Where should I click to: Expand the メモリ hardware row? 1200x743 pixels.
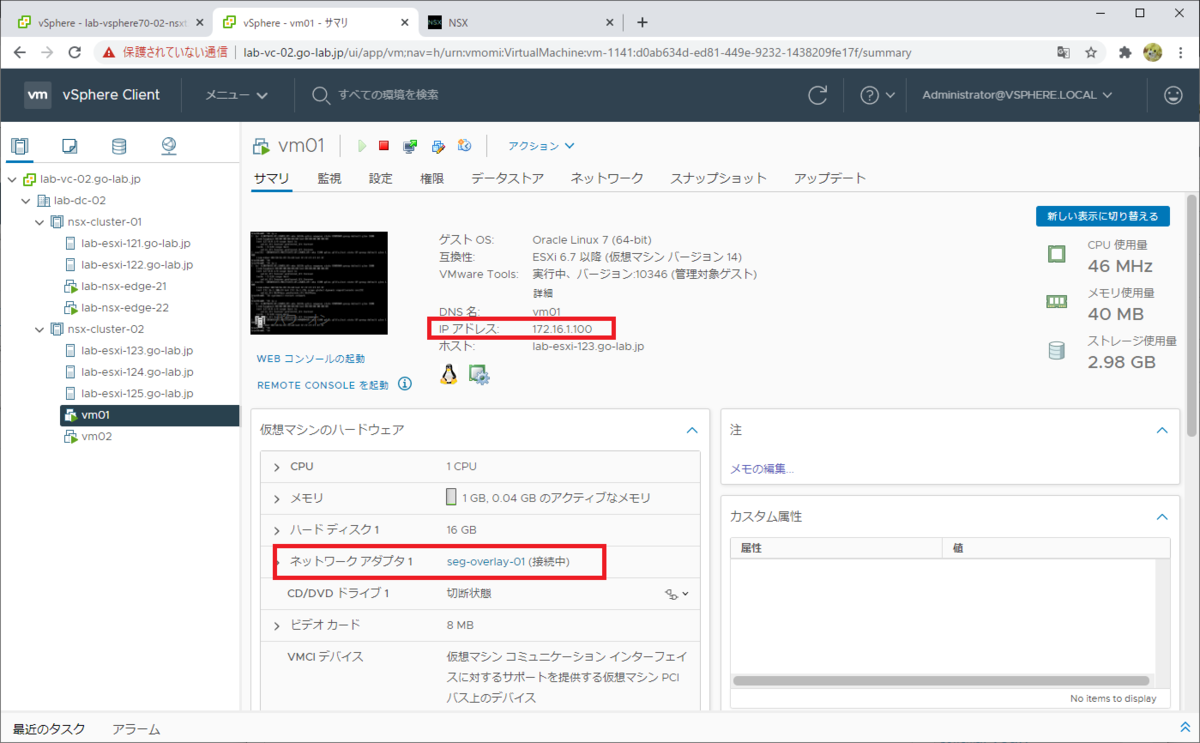pos(277,498)
